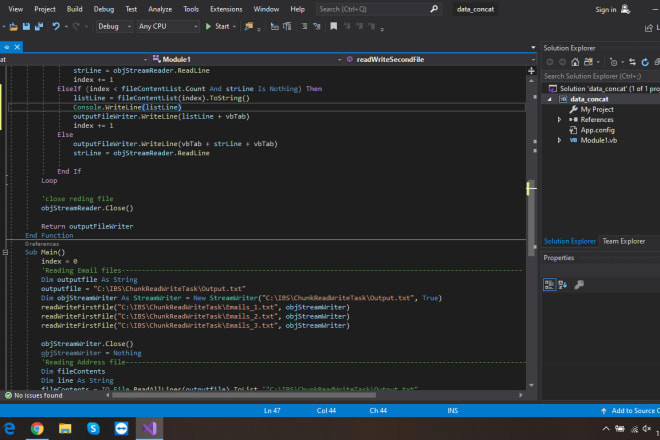
Task: Open Solution Configurations Debug dropdown
Action: click(114, 26)
